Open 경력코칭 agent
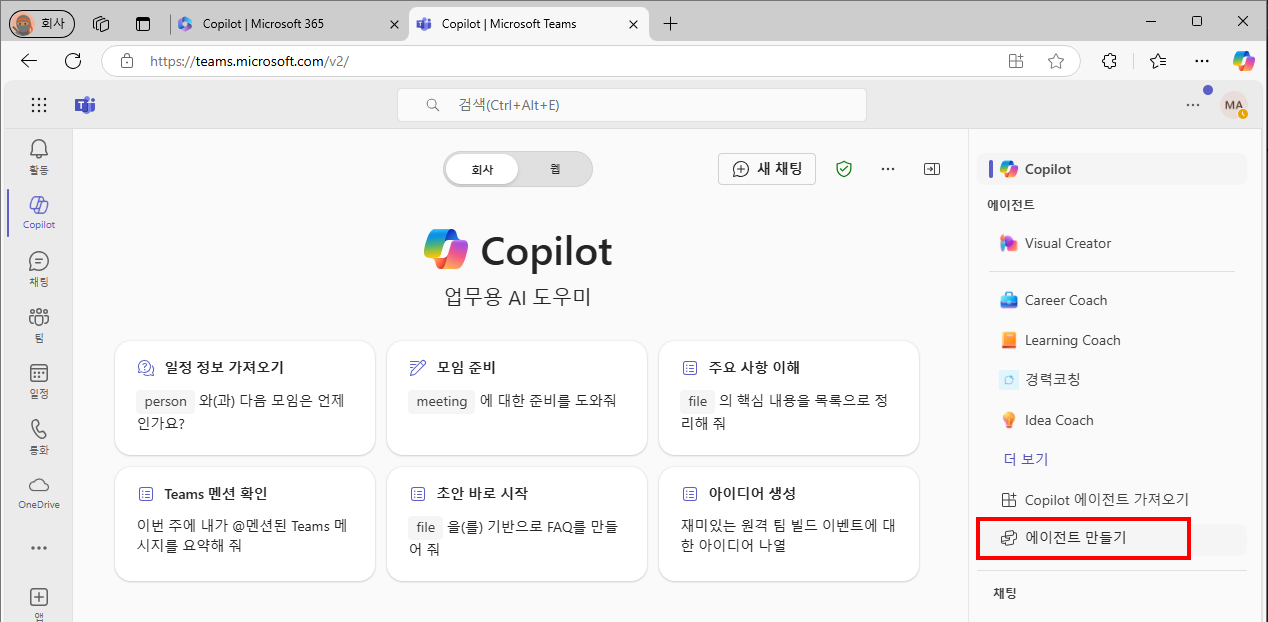Viewport: 1268px width, 622px height. click(1112, 380)
